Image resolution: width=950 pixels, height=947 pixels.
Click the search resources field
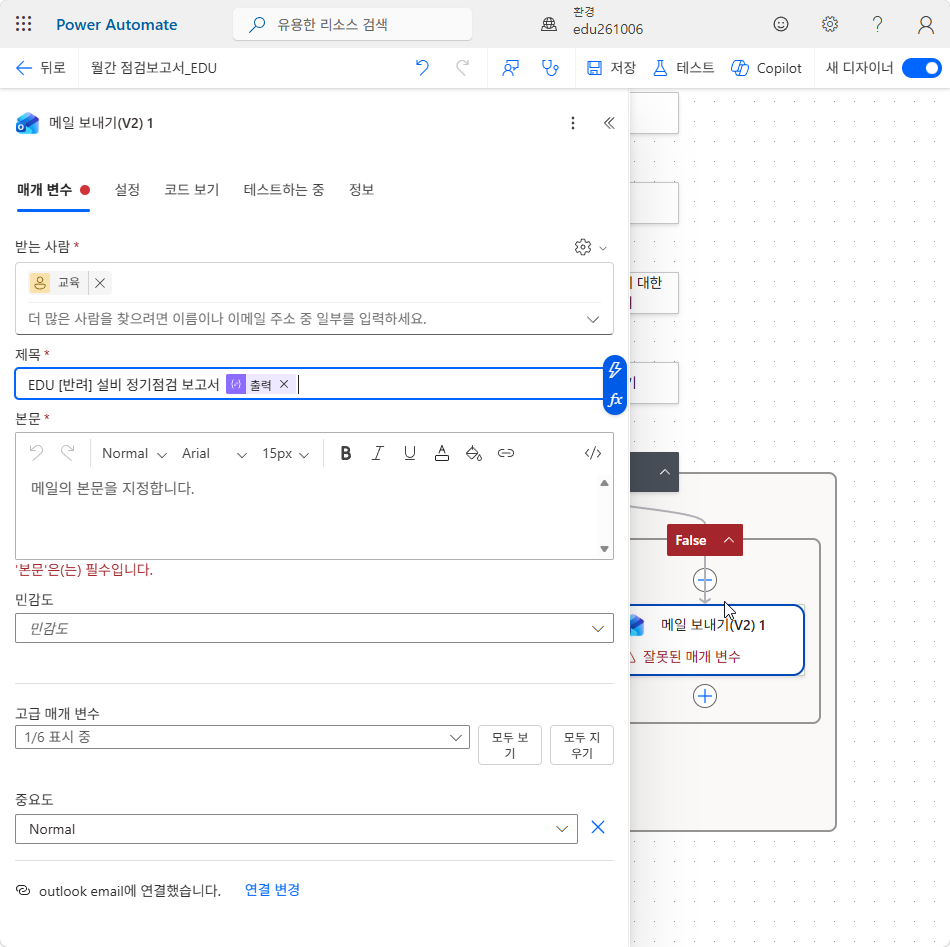[x=352, y=24]
